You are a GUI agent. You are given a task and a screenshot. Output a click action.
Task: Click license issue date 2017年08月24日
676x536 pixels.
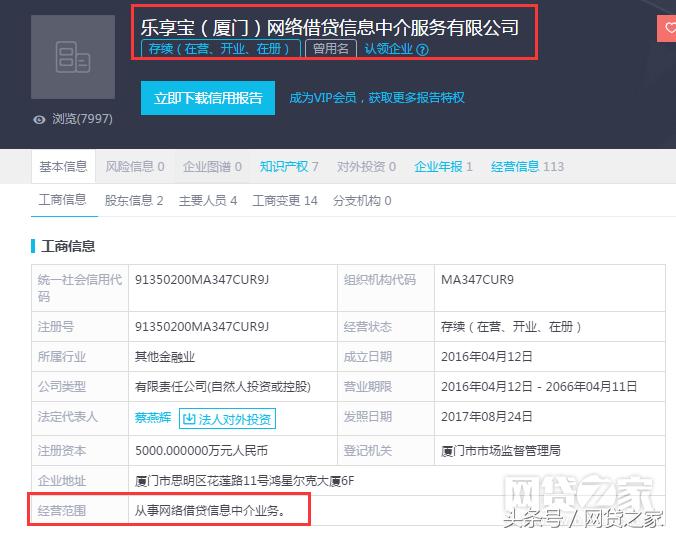(x=486, y=417)
